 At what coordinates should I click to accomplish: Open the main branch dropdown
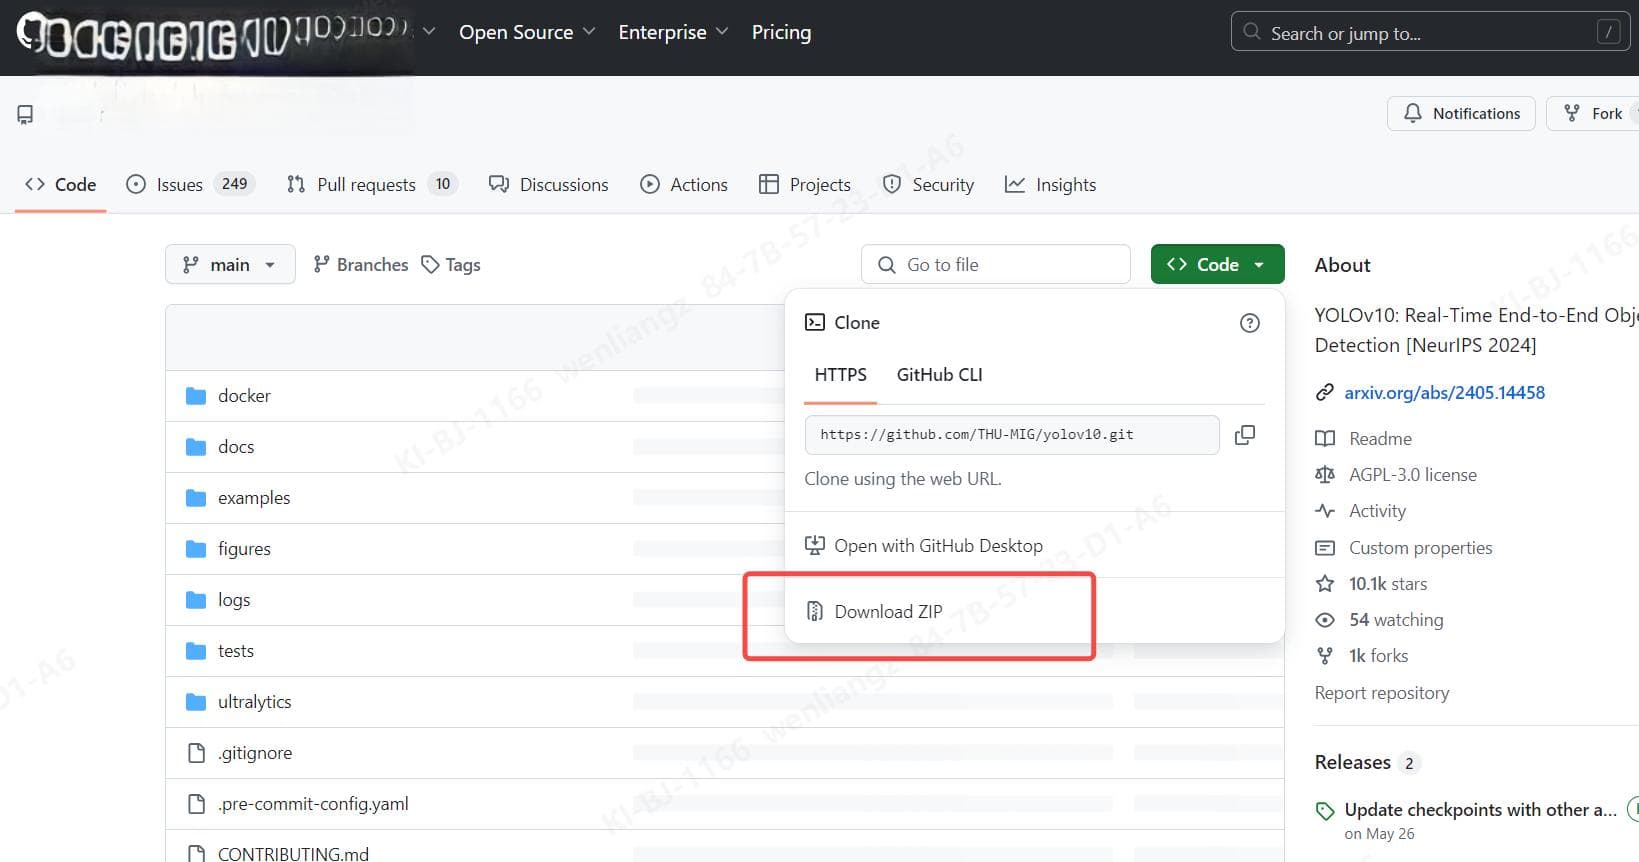point(230,264)
